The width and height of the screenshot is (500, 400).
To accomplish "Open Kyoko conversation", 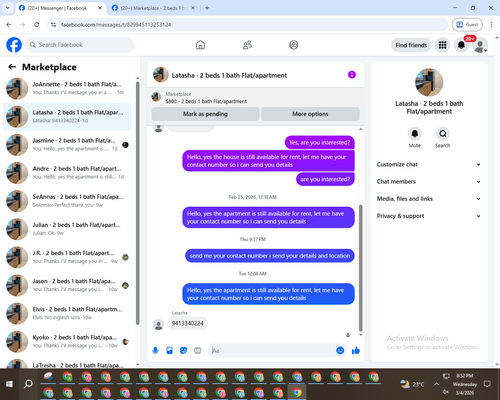I will click(x=67, y=341).
